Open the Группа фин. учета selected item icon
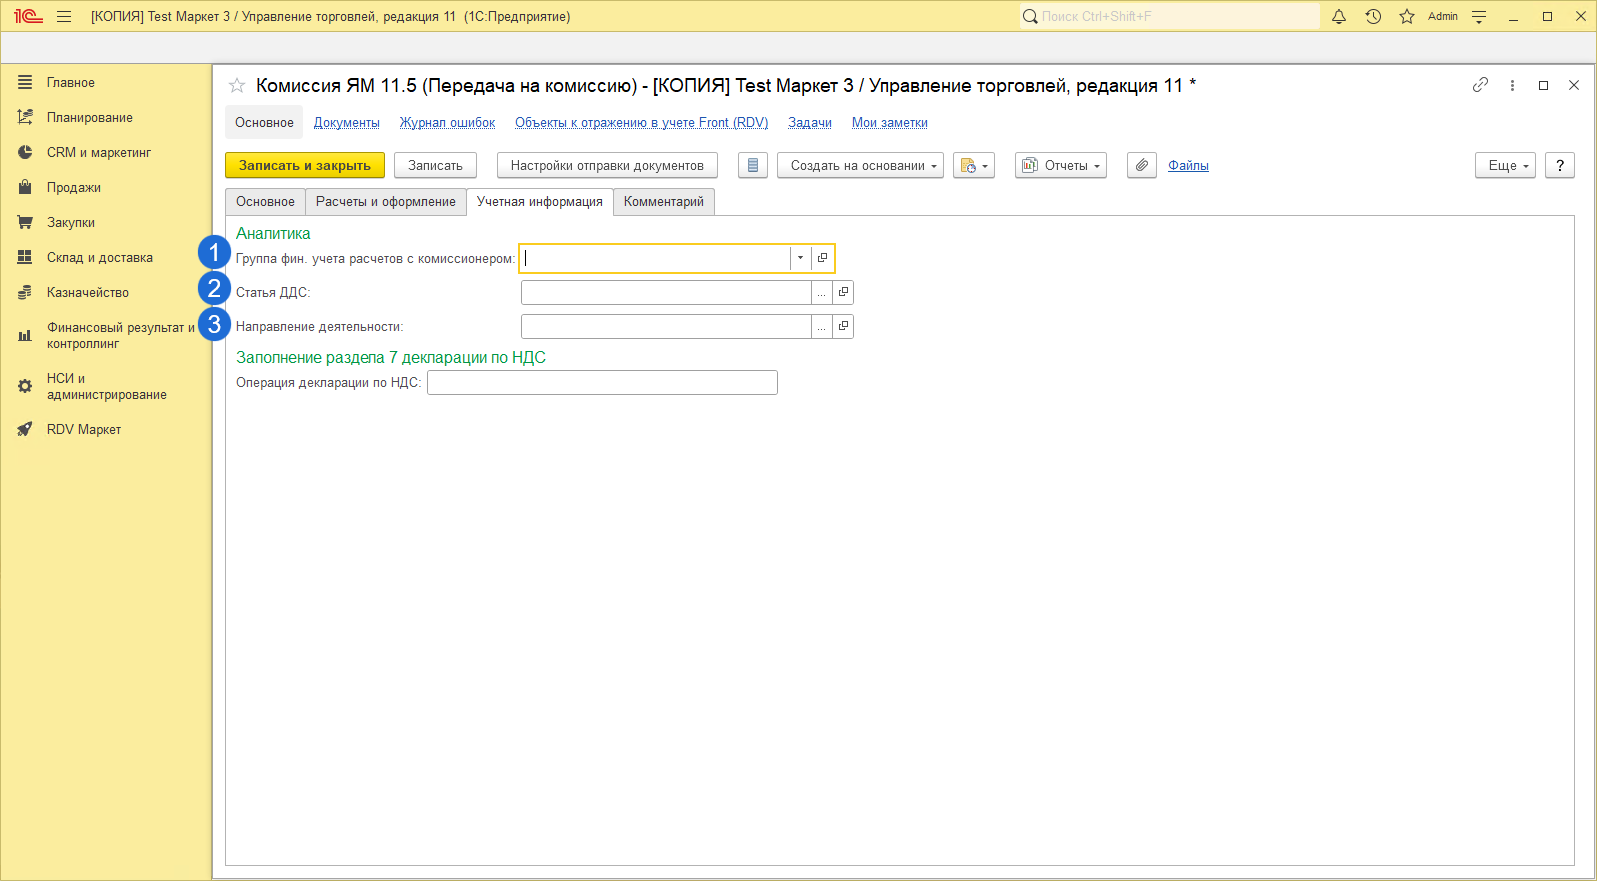 (822, 258)
